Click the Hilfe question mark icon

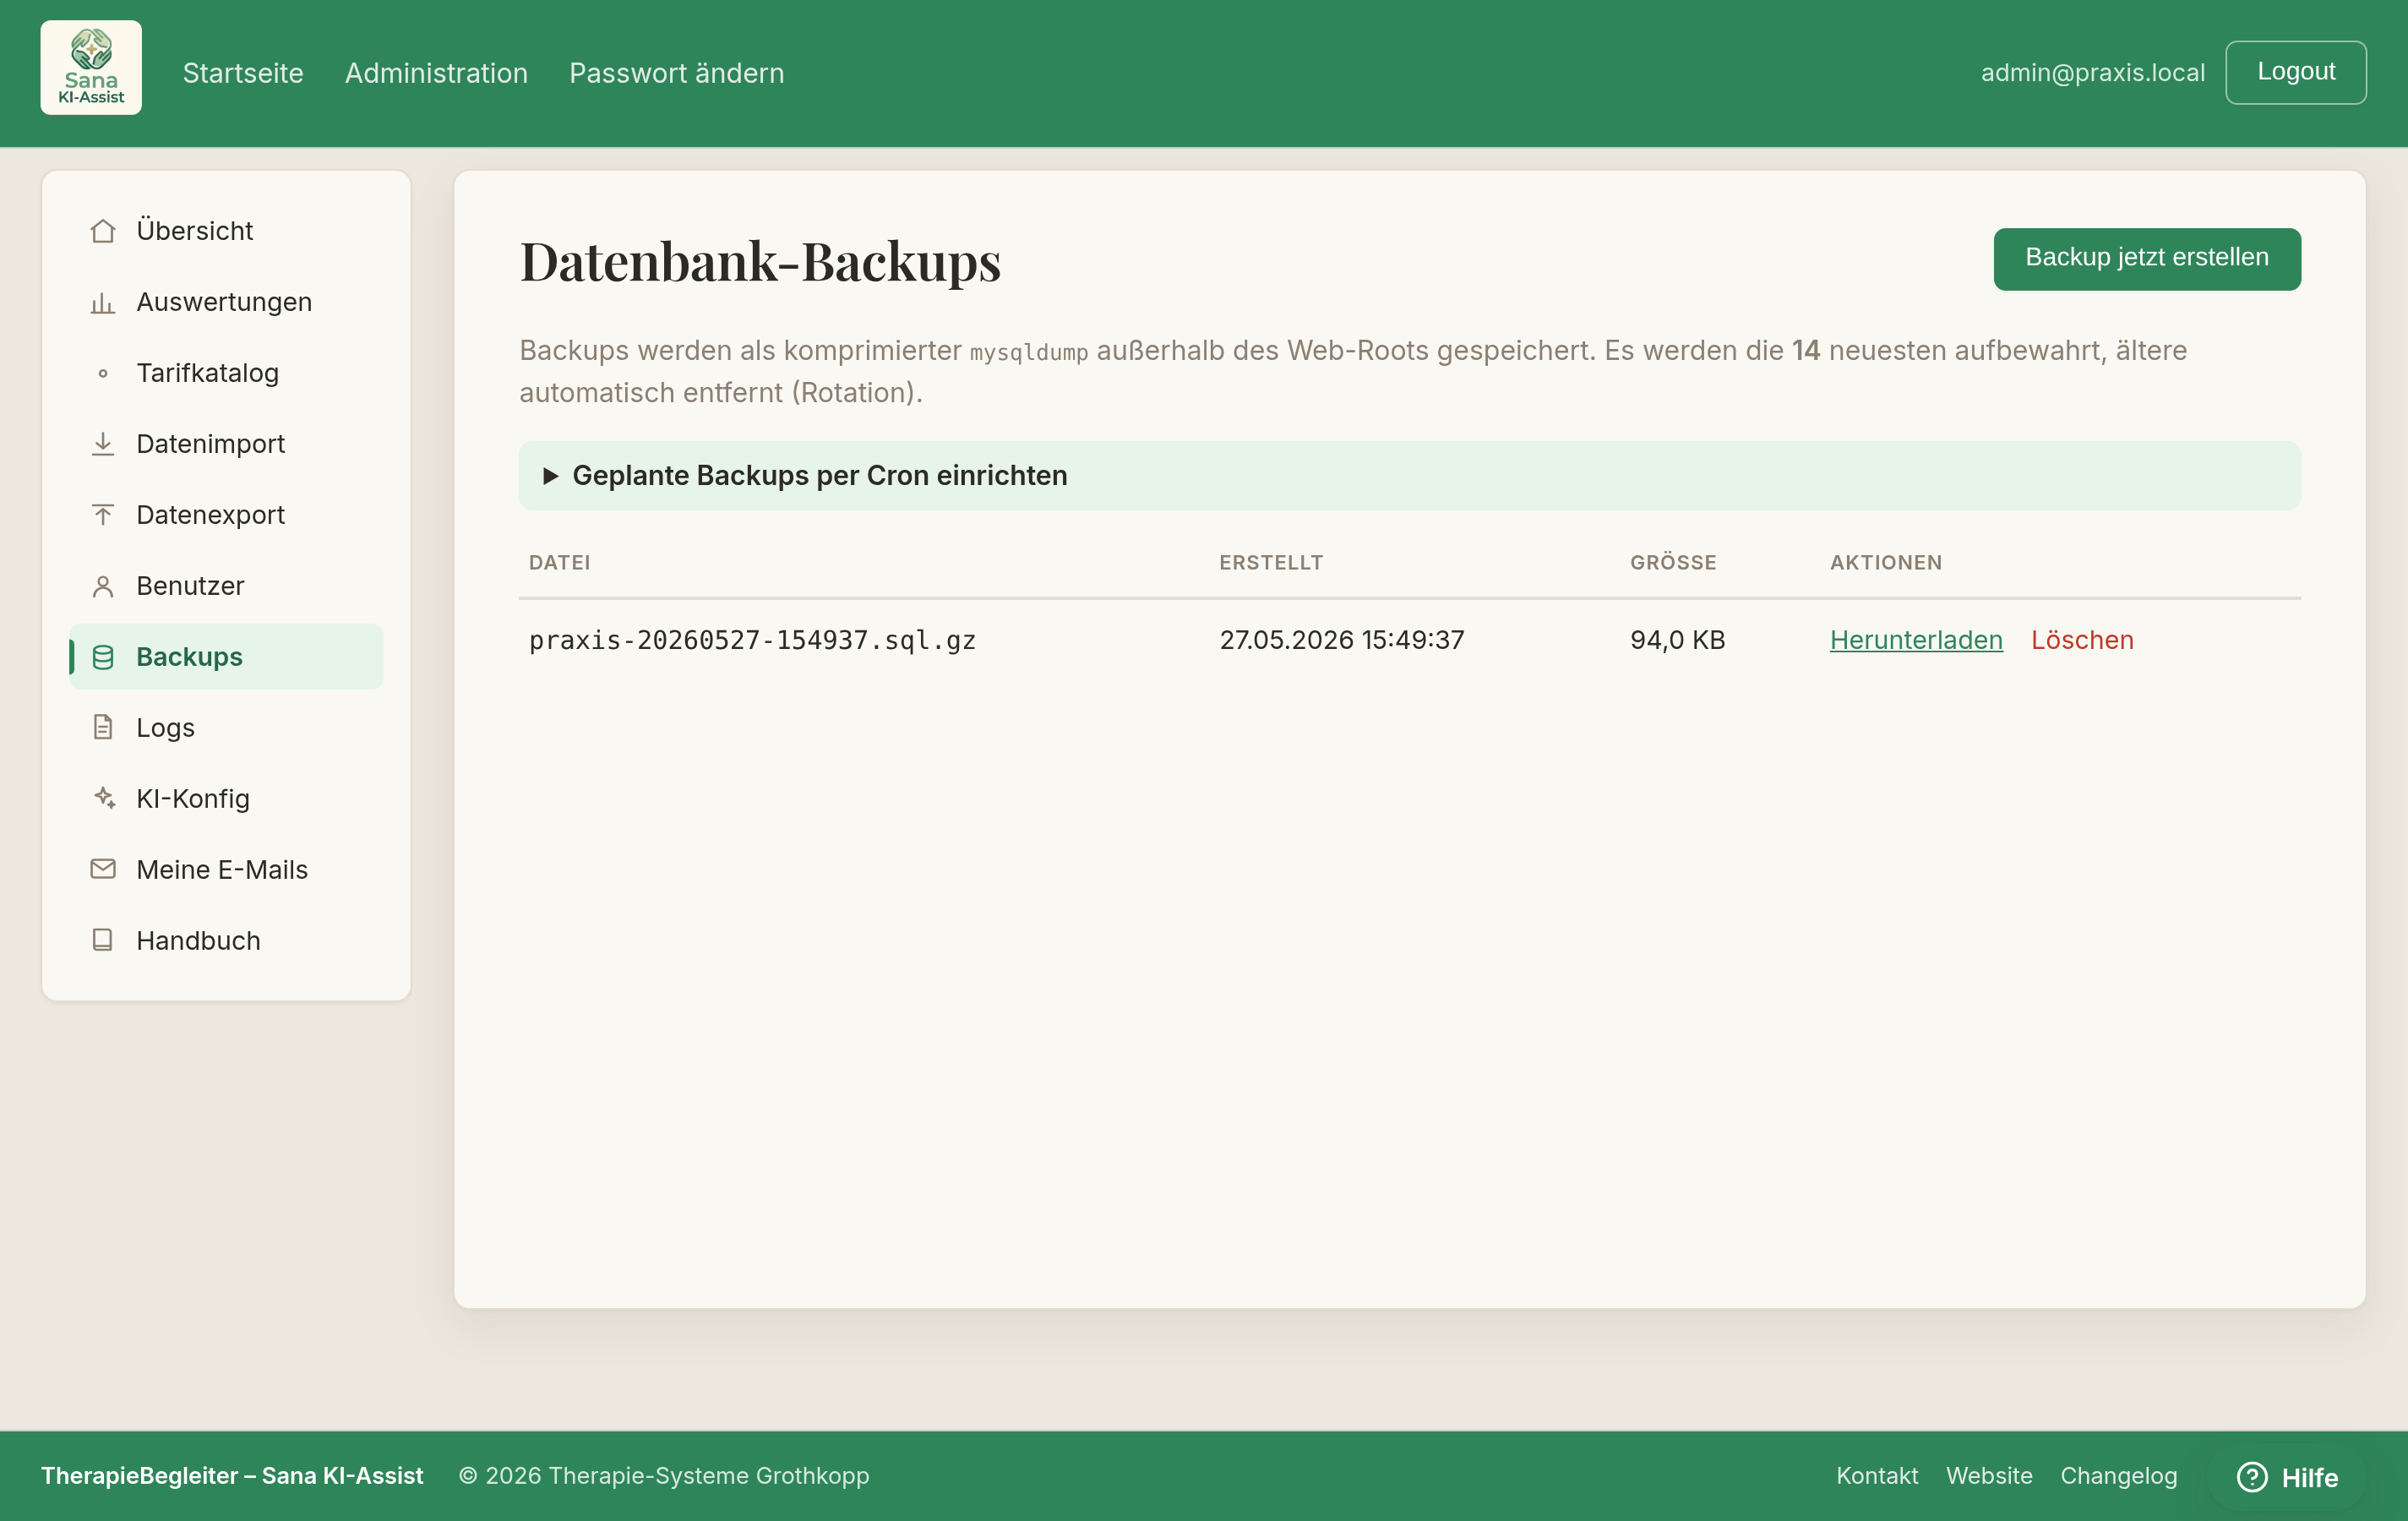pos(2251,1477)
